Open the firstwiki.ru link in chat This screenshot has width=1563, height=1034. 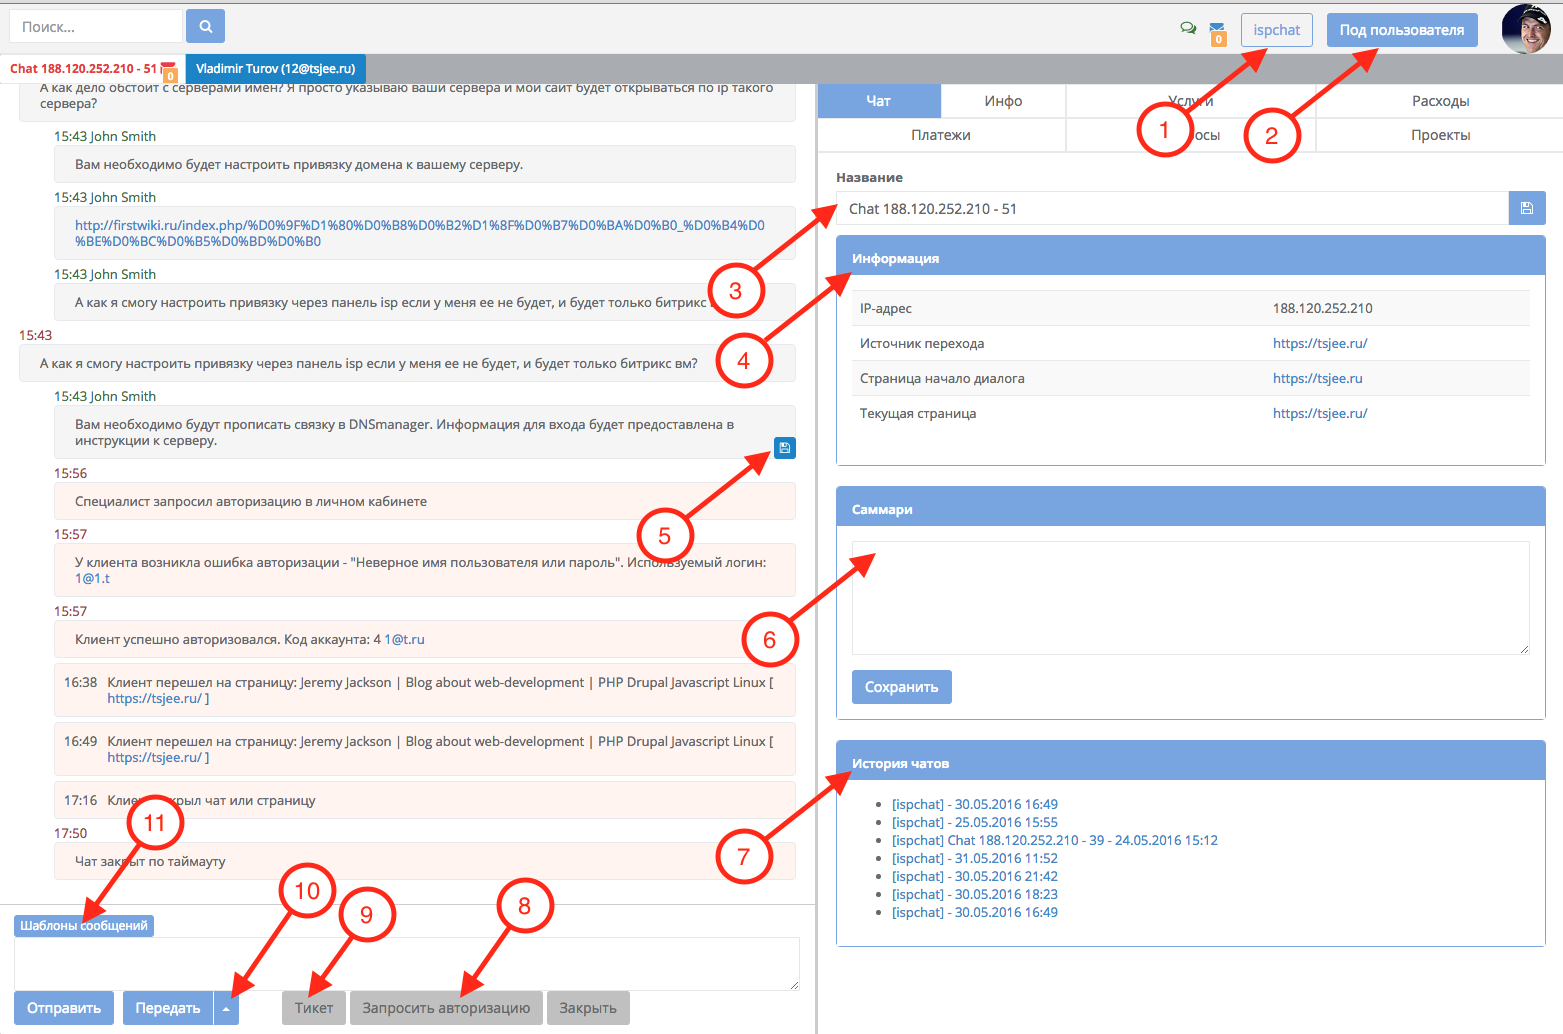420,233
